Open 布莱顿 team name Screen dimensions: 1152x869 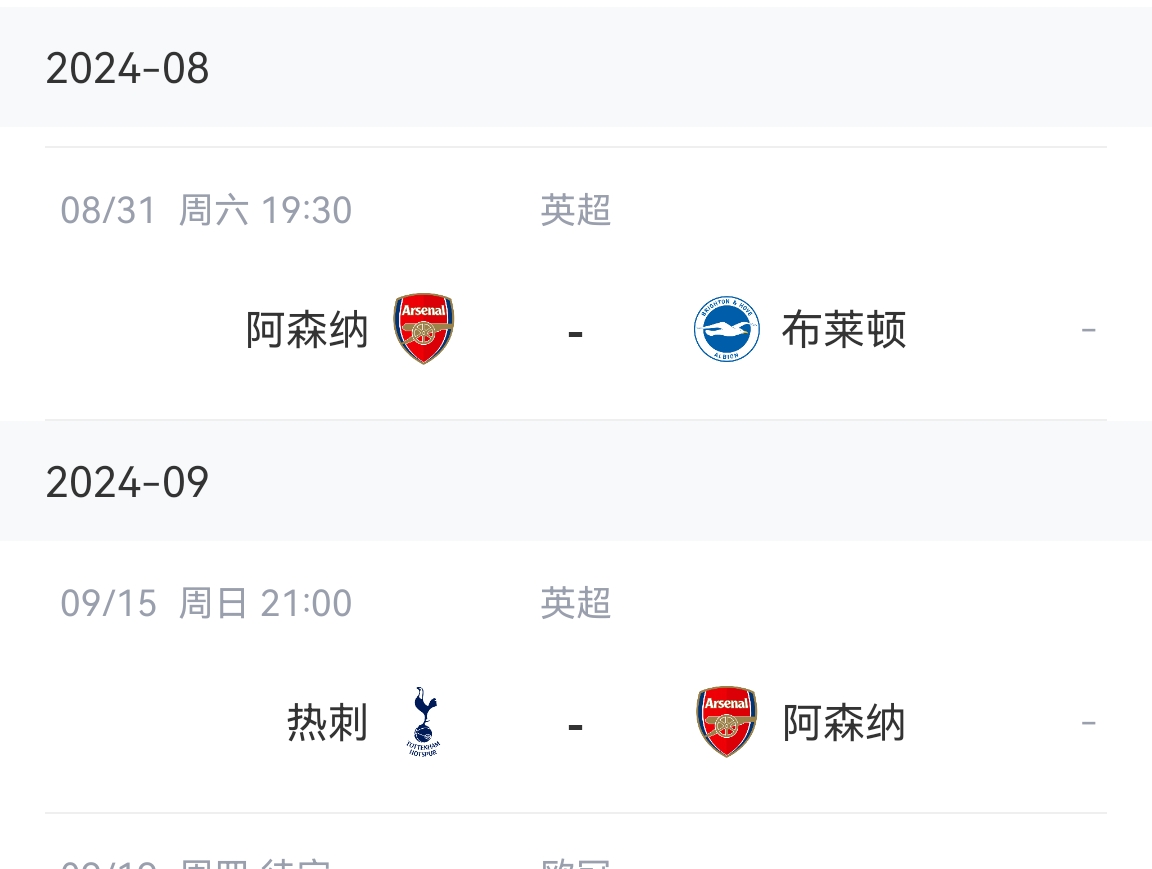click(x=843, y=329)
